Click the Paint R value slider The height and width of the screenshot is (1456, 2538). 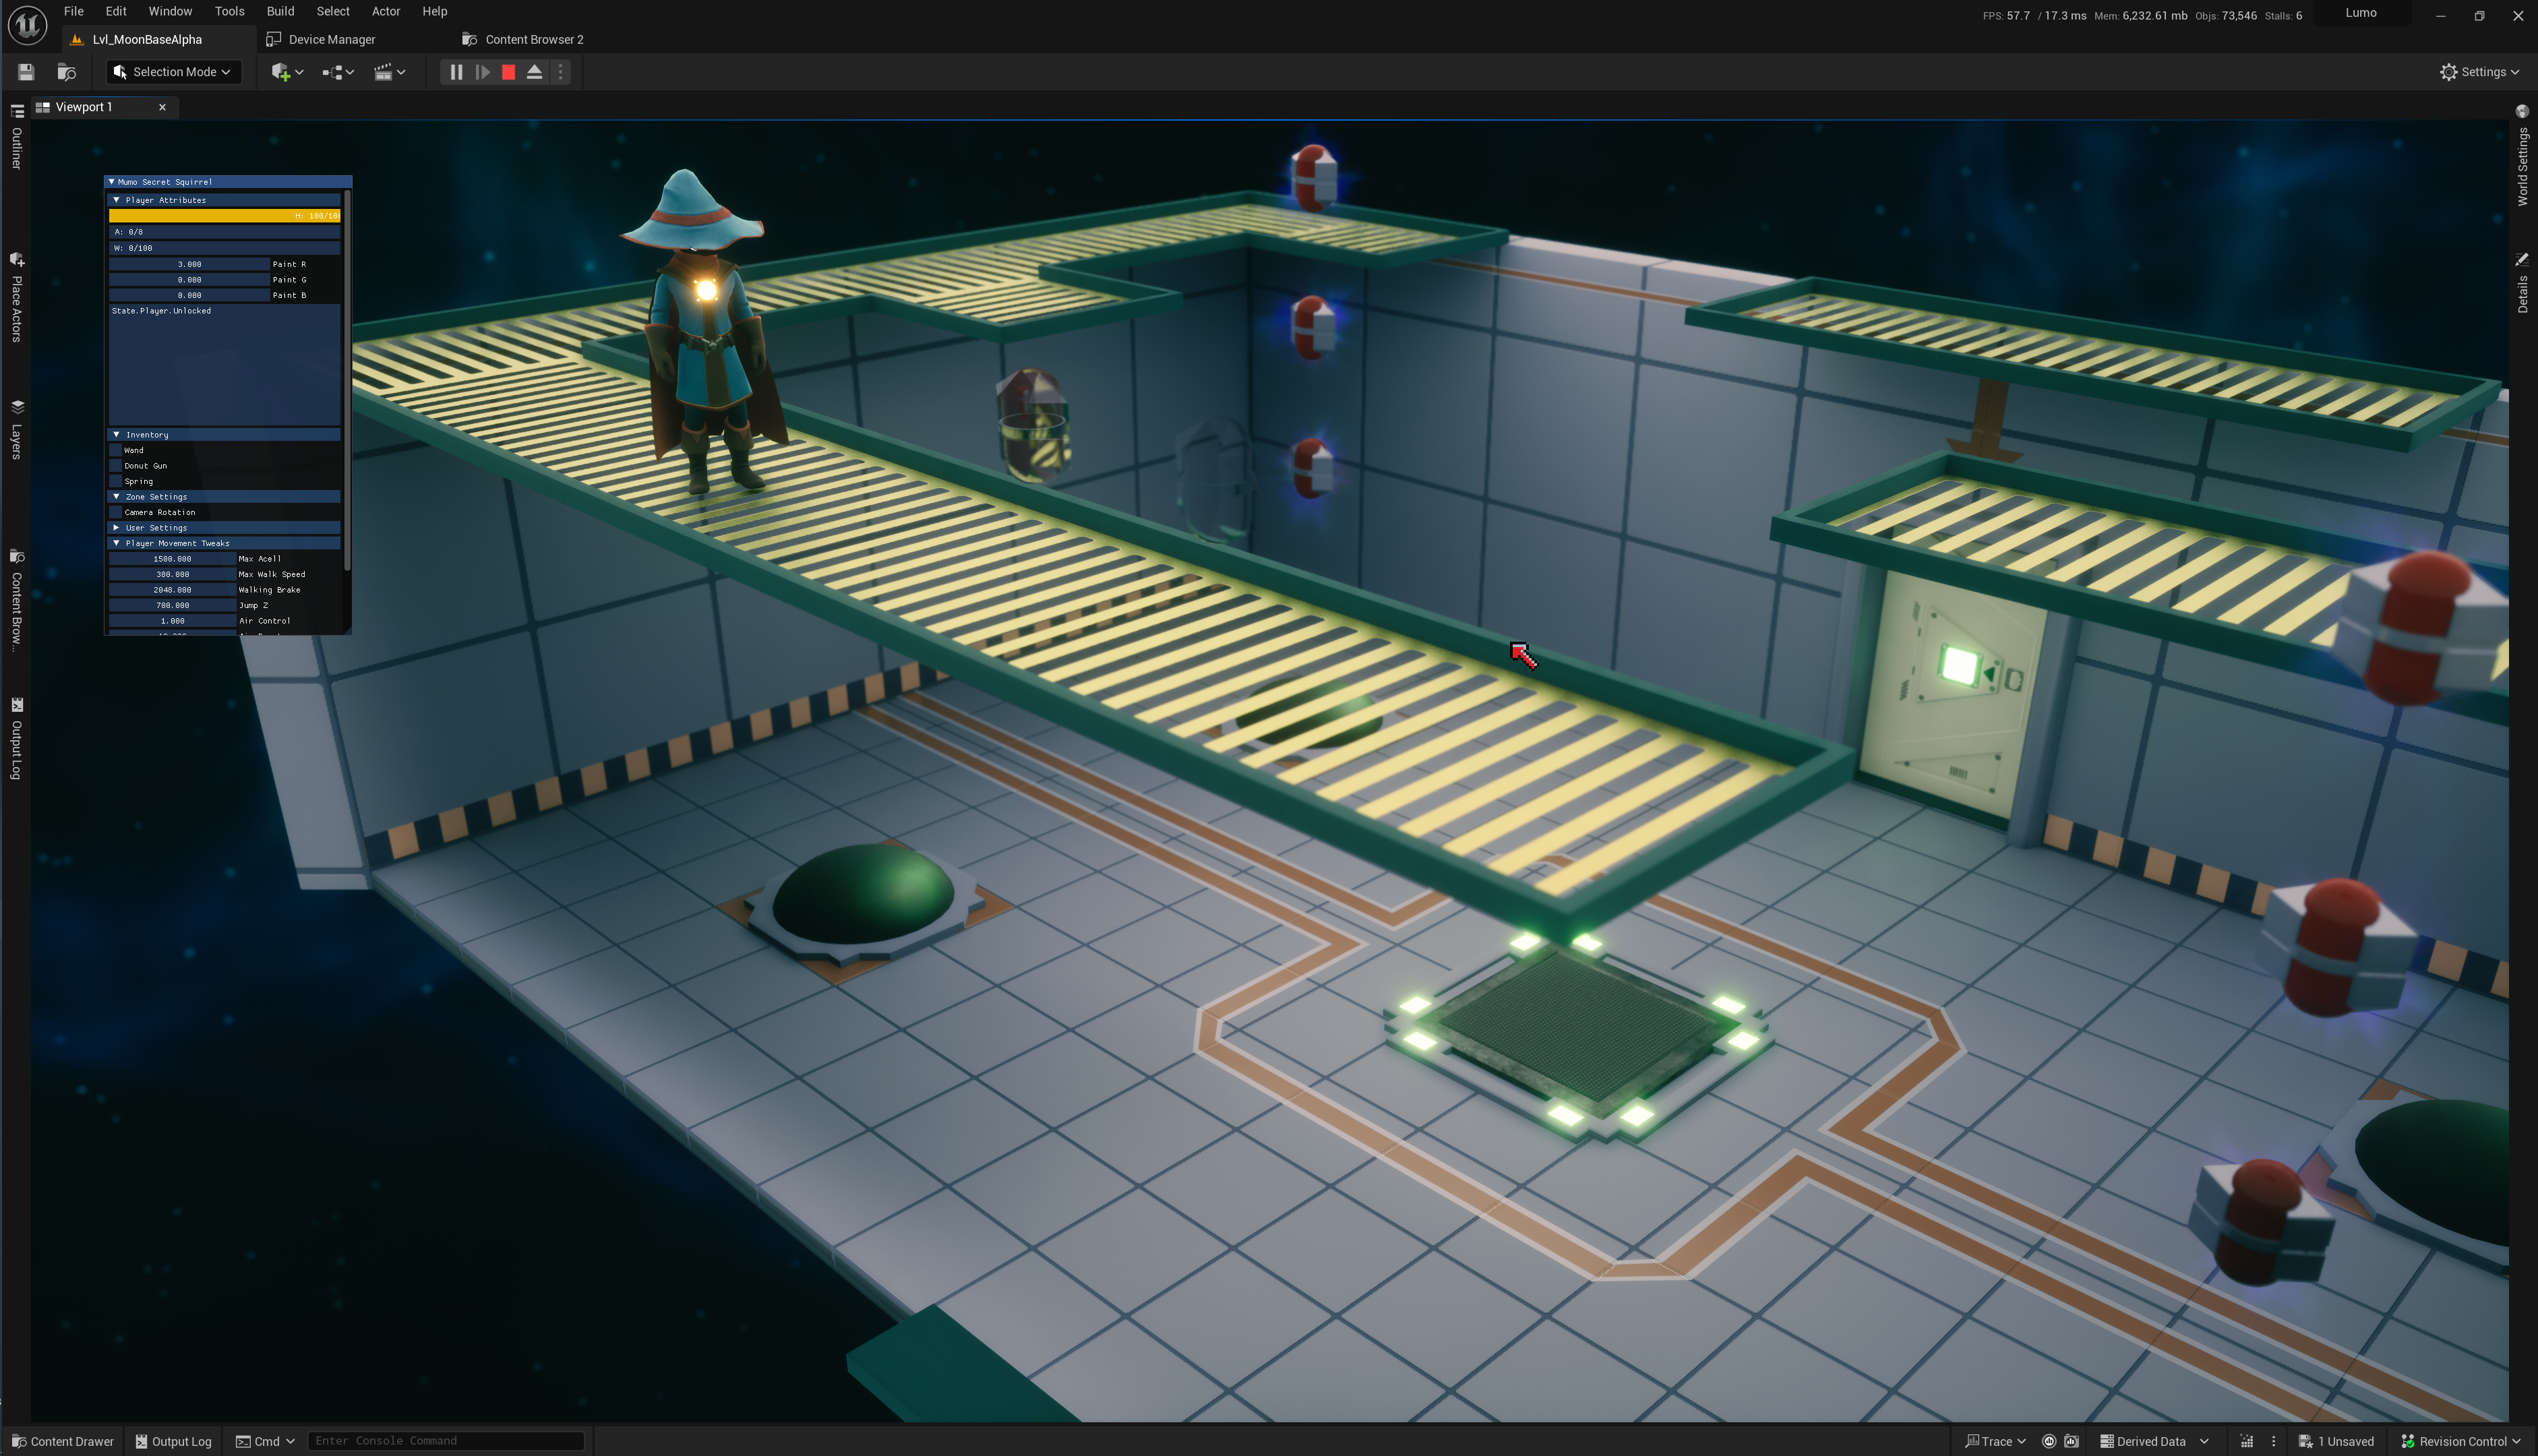pos(189,264)
